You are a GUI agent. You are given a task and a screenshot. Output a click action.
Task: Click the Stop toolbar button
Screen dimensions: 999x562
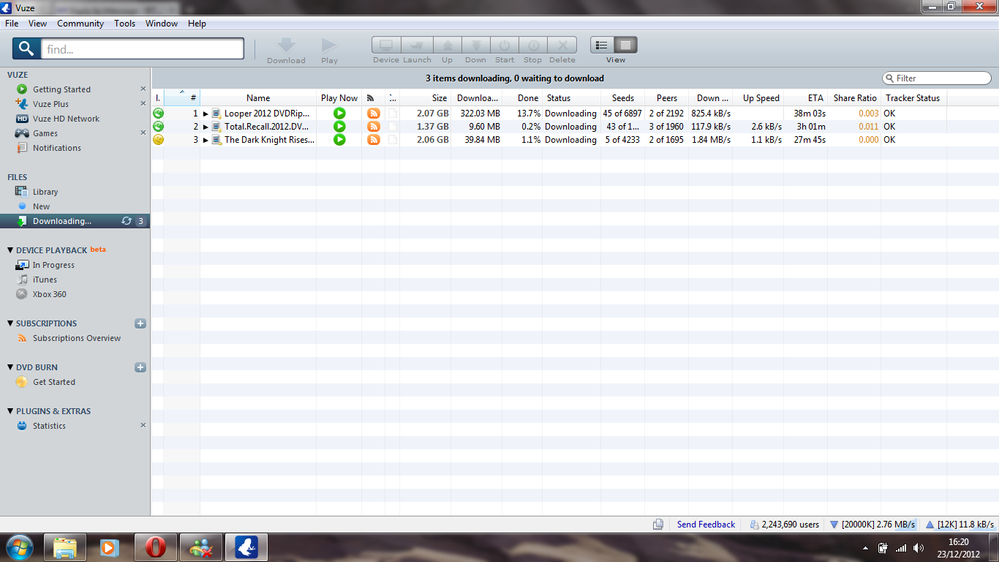click(x=533, y=45)
